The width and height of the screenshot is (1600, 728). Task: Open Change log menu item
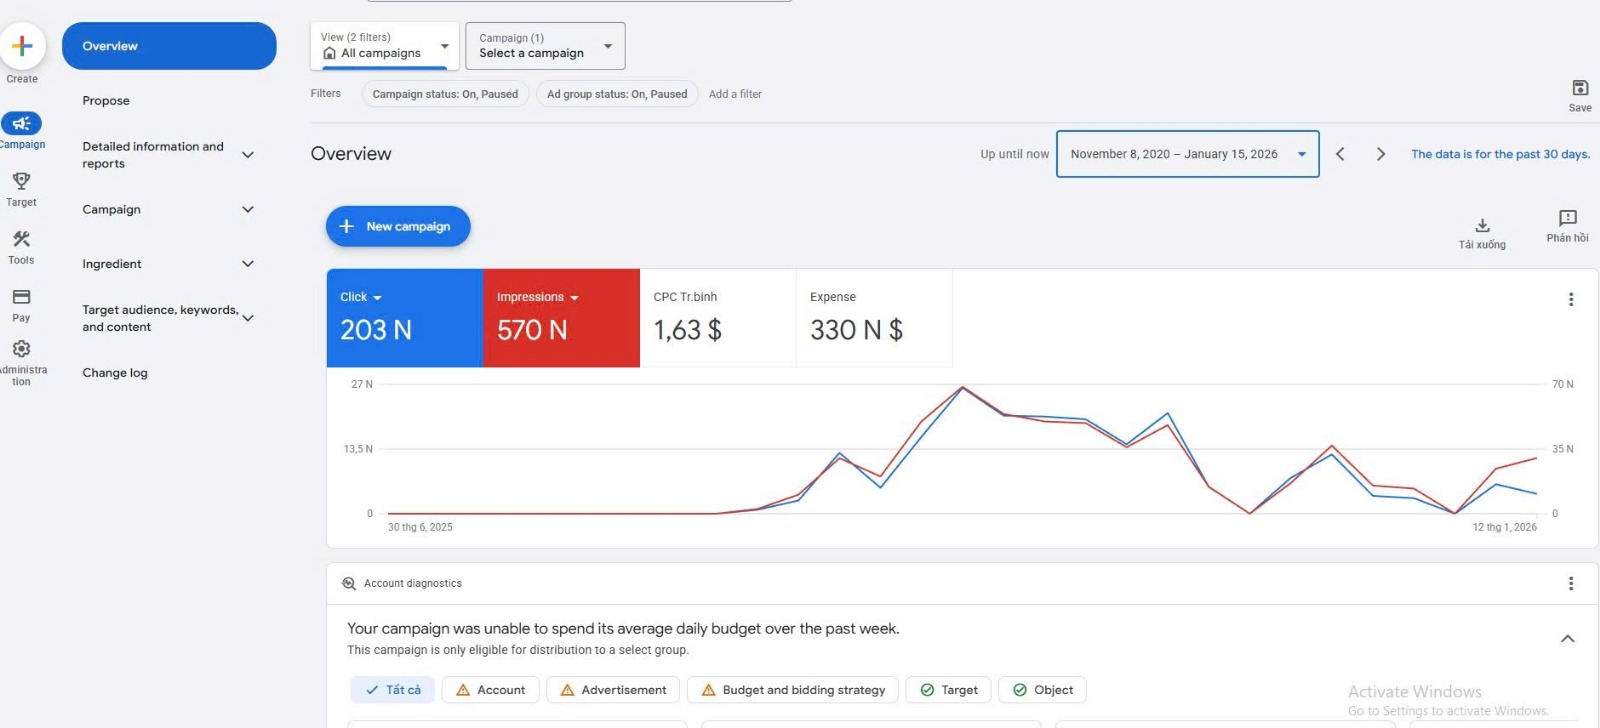[115, 373]
